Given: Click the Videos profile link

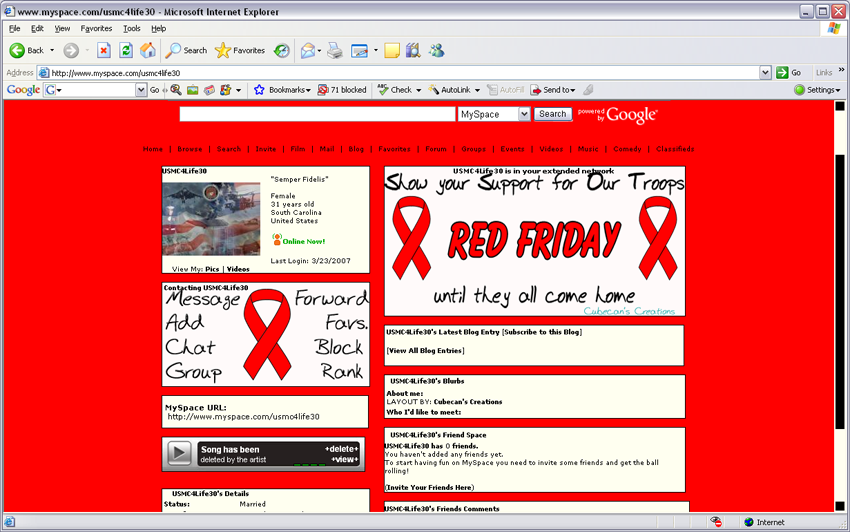Looking at the screenshot, I should 238,269.
